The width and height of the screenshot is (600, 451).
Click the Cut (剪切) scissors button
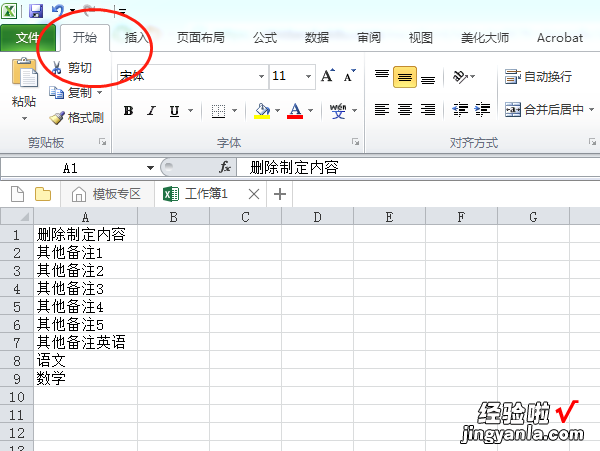pos(72,68)
